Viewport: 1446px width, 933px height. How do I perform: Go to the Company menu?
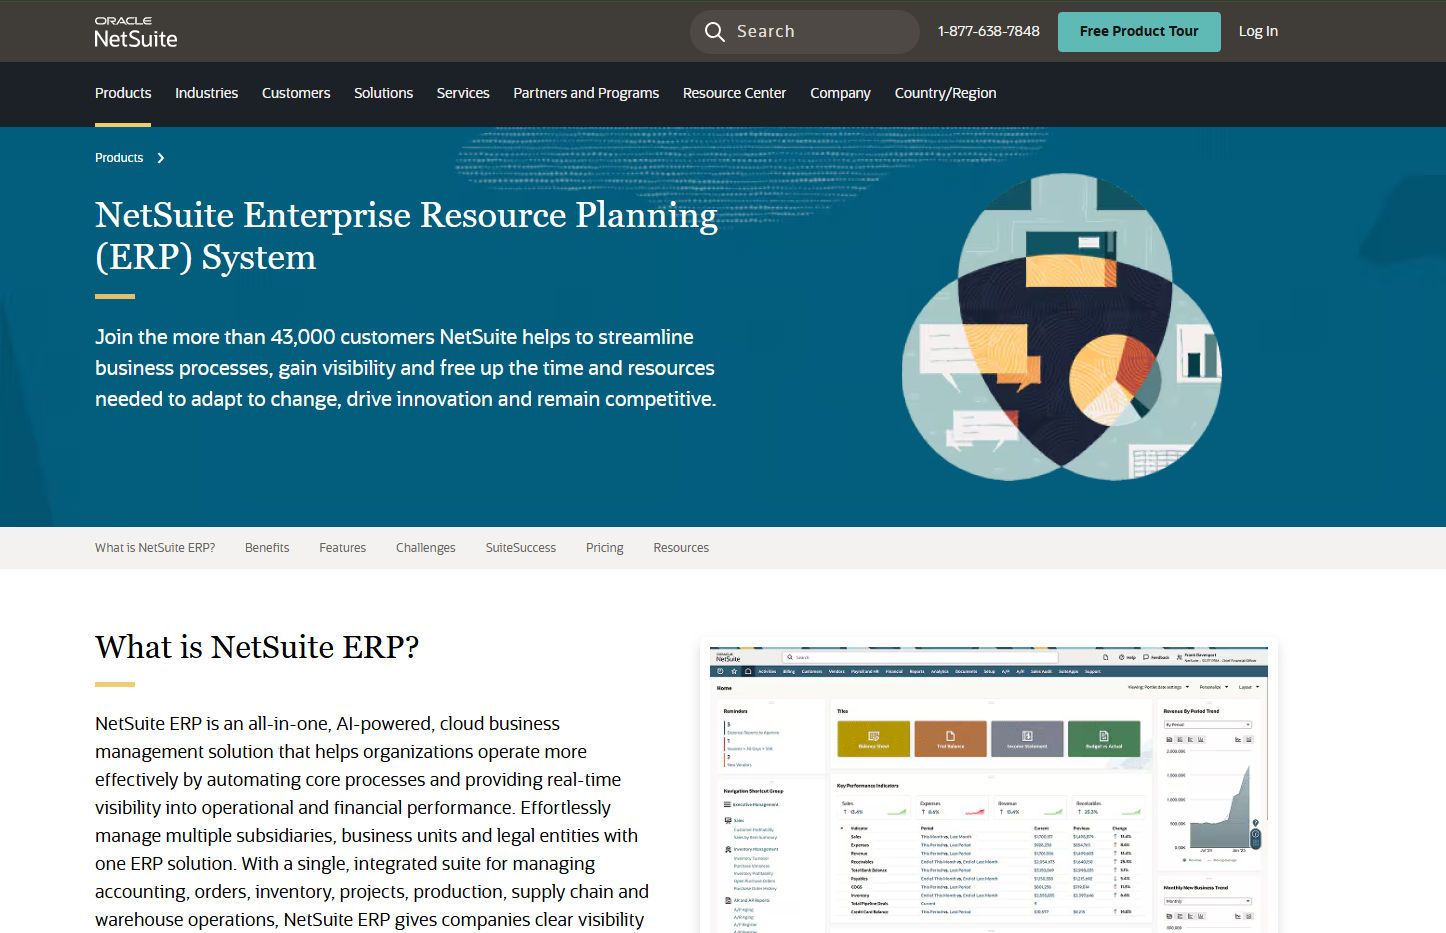839,93
